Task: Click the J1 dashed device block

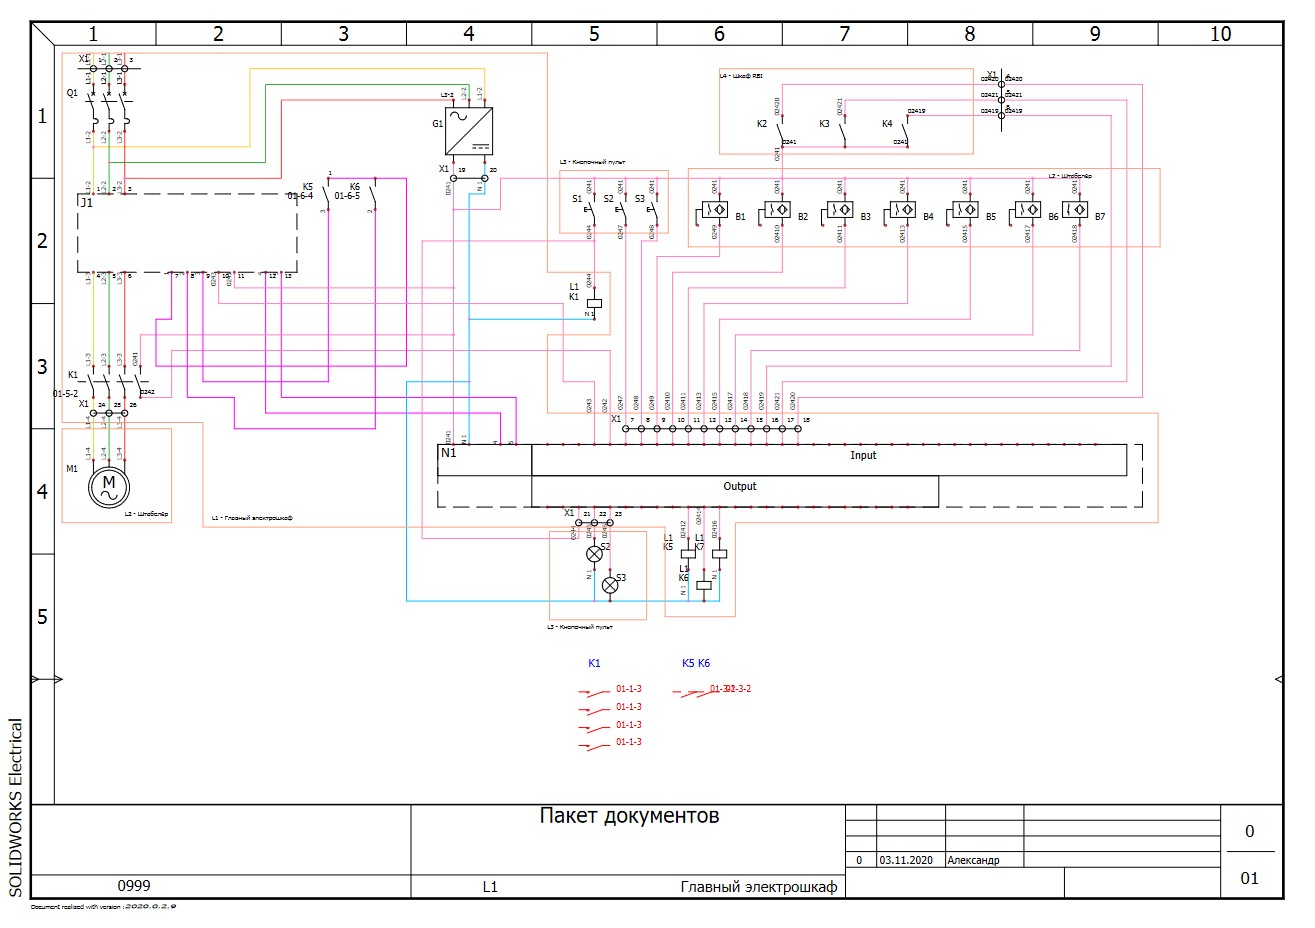Action: pos(187,233)
